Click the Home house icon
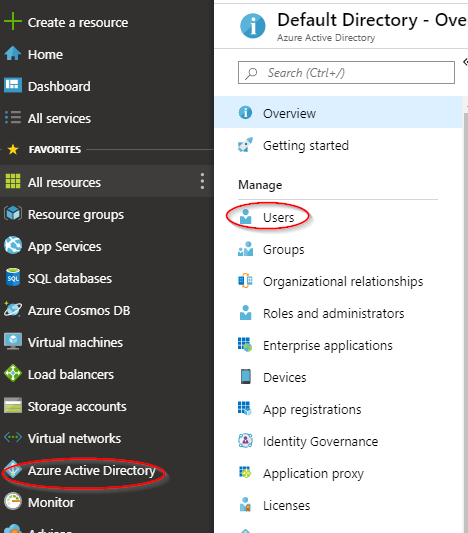The width and height of the screenshot is (468, 533). [13, 53]
